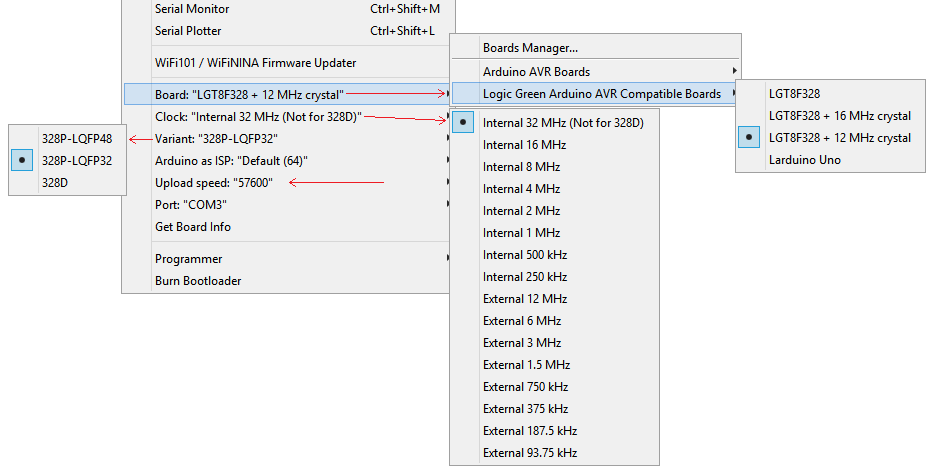Viewport: 933px width, 472px height.
Task: Select the 328D variant
Action: point(68,183)
